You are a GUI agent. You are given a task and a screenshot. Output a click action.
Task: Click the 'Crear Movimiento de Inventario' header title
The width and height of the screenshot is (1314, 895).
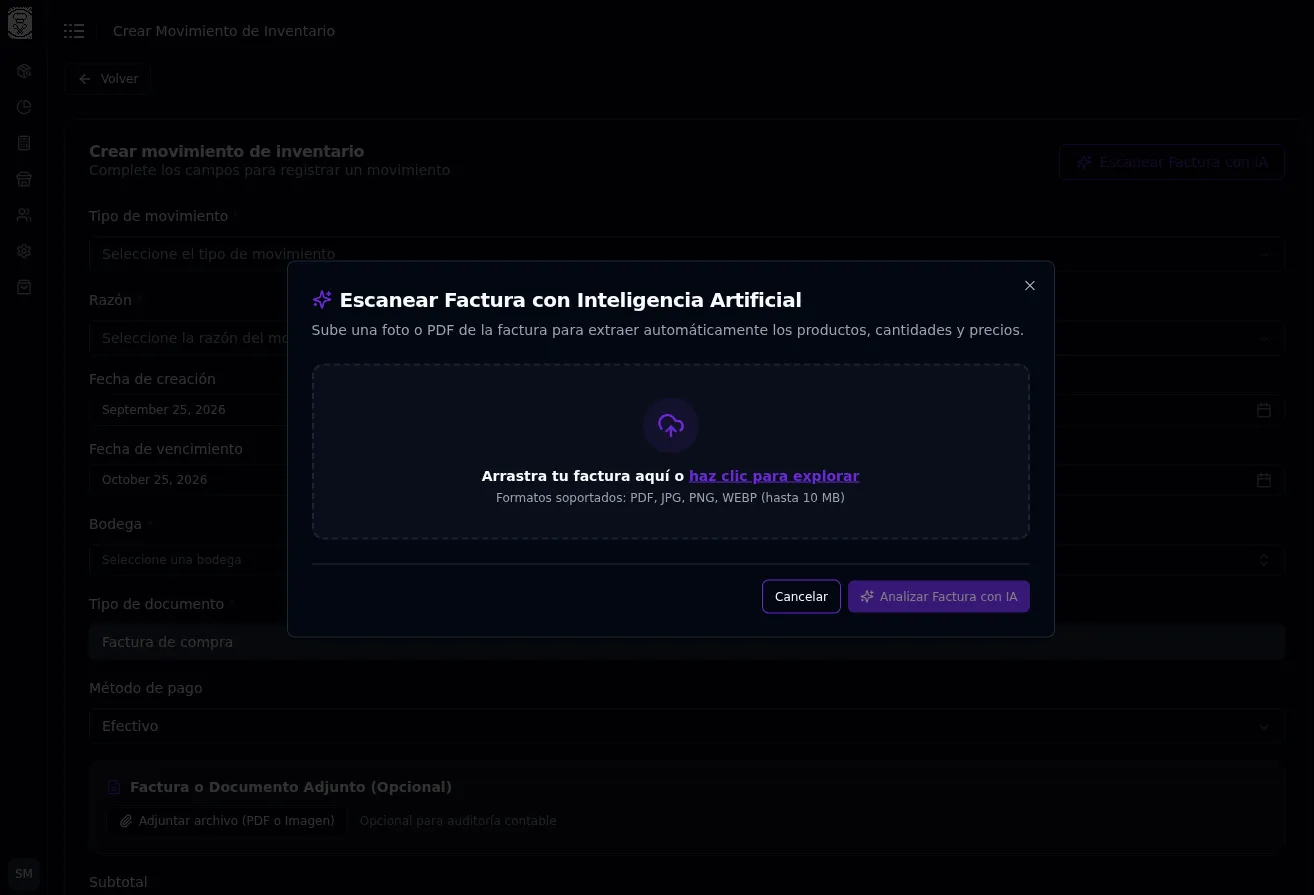pos(224,31)
